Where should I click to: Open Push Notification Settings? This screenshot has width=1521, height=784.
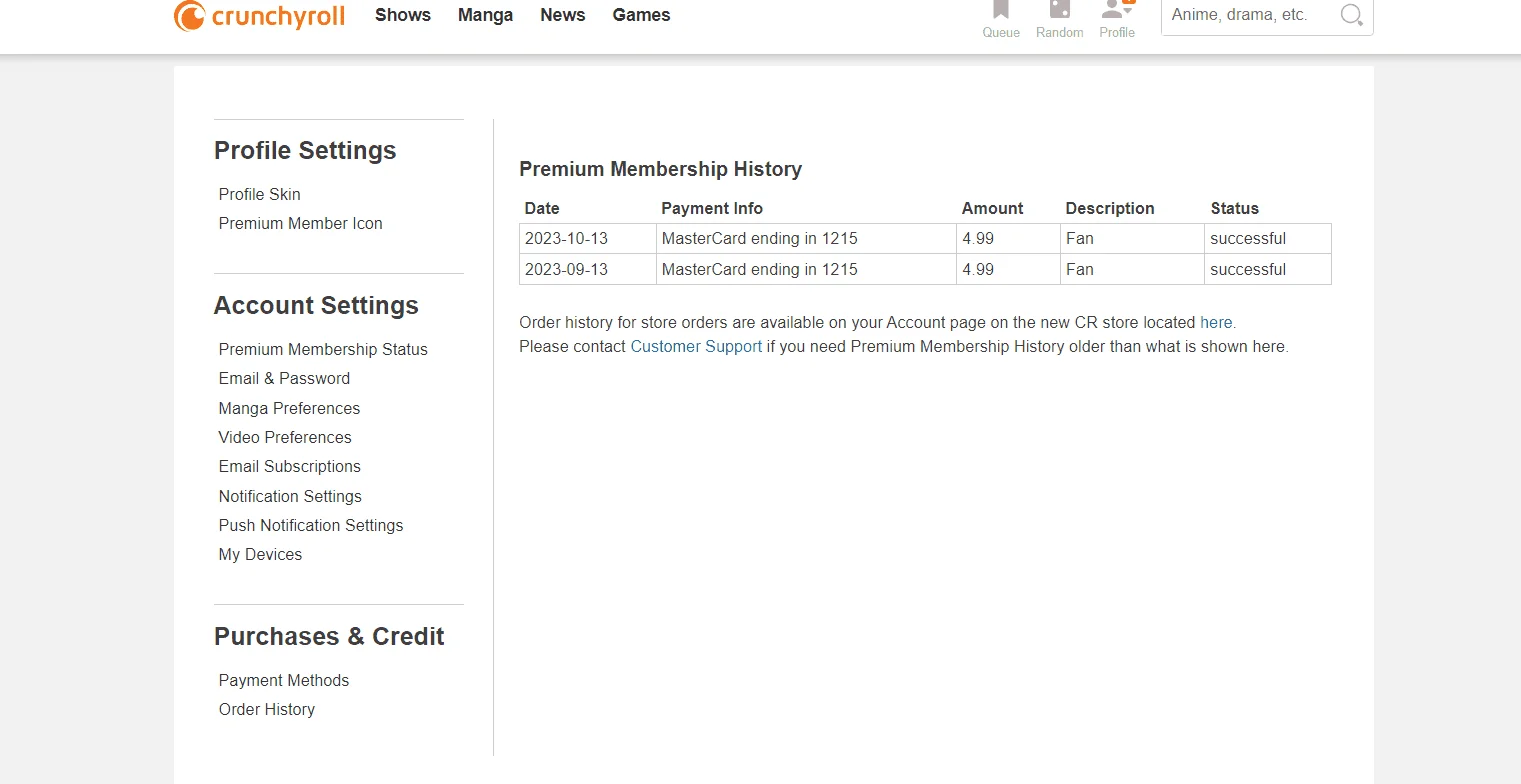point(311,525)
